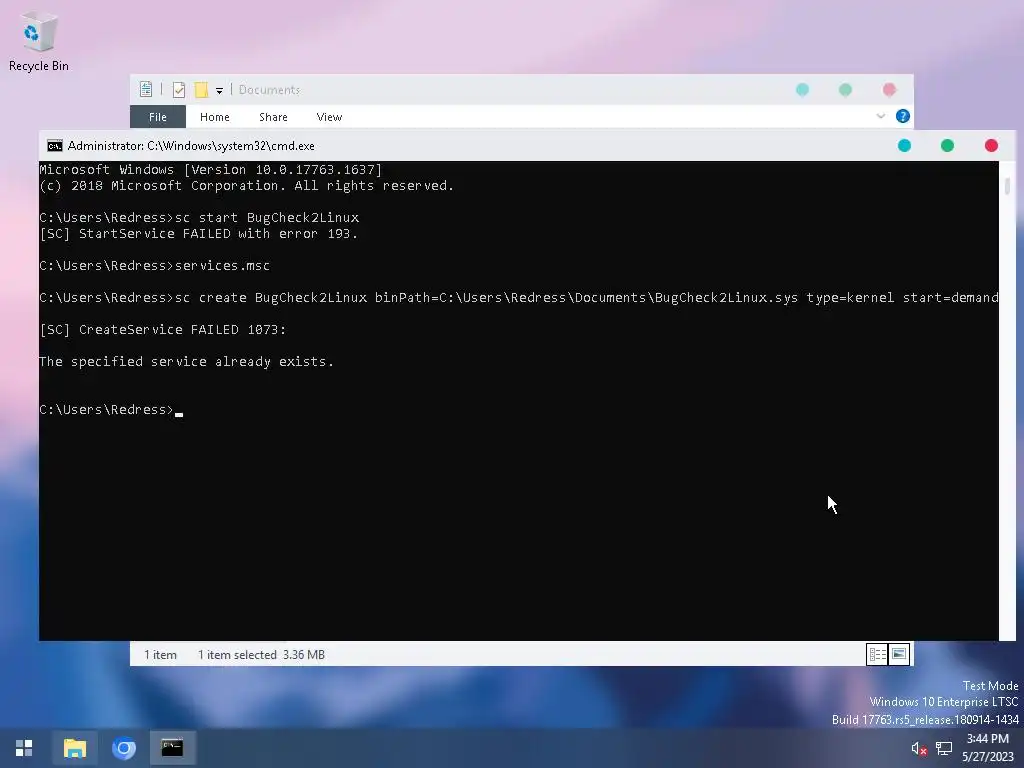Open the Home ribbon tab

pos(214,117)
